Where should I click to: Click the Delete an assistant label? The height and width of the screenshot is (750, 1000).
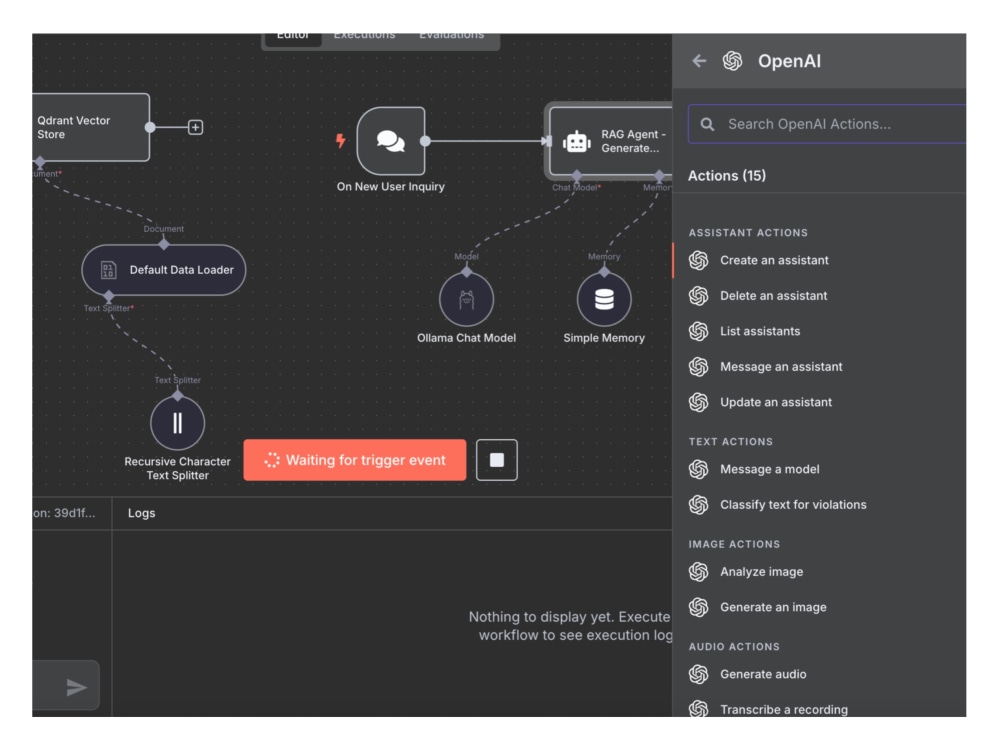[x=774, y=296]
